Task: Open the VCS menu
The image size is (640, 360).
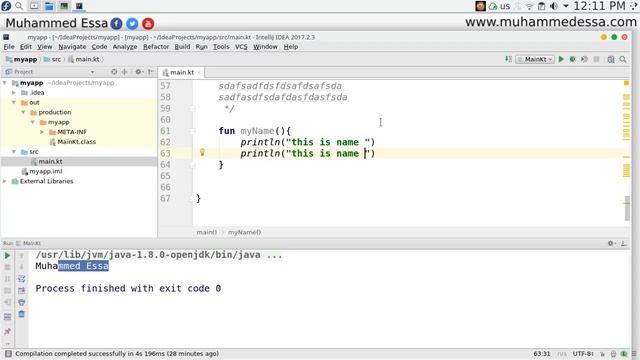Action: coord(241,47)
